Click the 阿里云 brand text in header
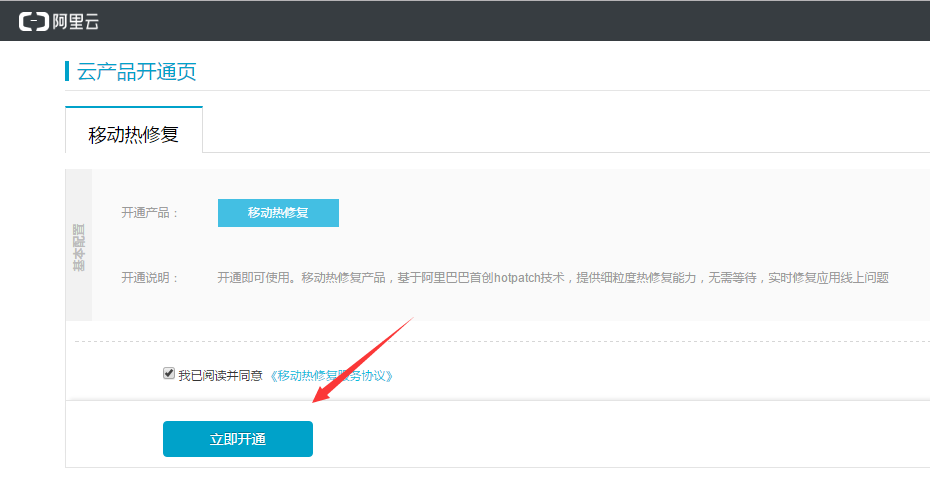The image size is (930, 499). point(76,22)
